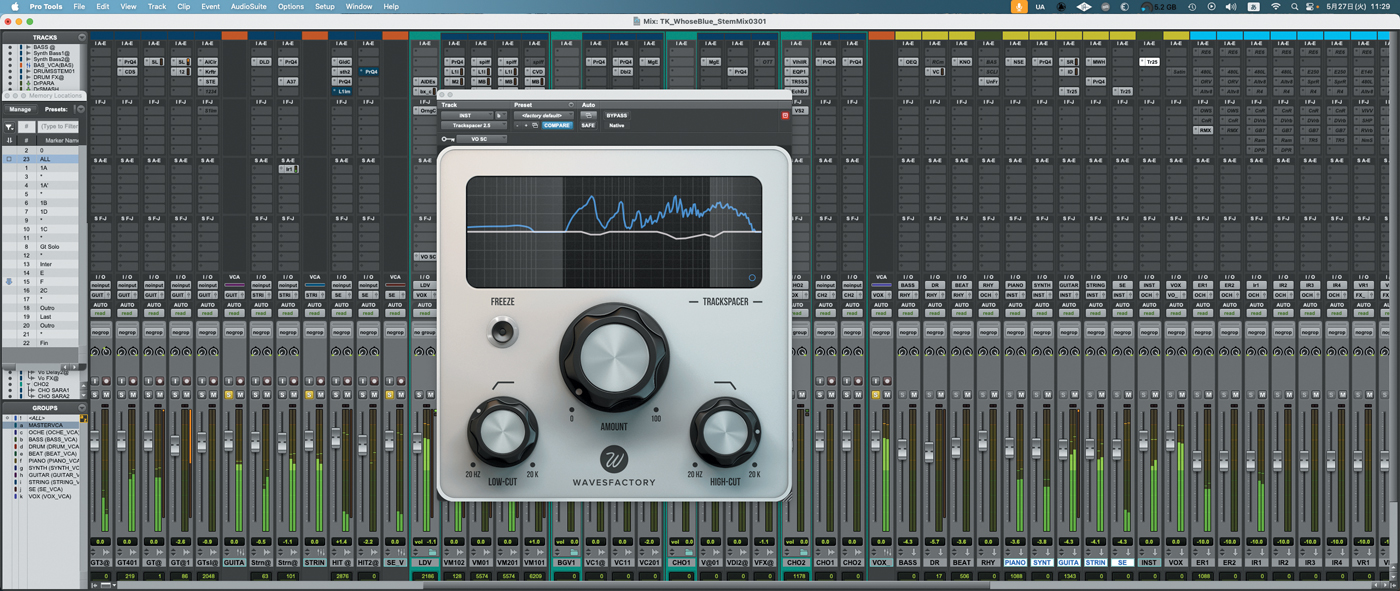
Task: Select the MASTERVCA group
Action: pyautogui.click(x=44, y=425)
